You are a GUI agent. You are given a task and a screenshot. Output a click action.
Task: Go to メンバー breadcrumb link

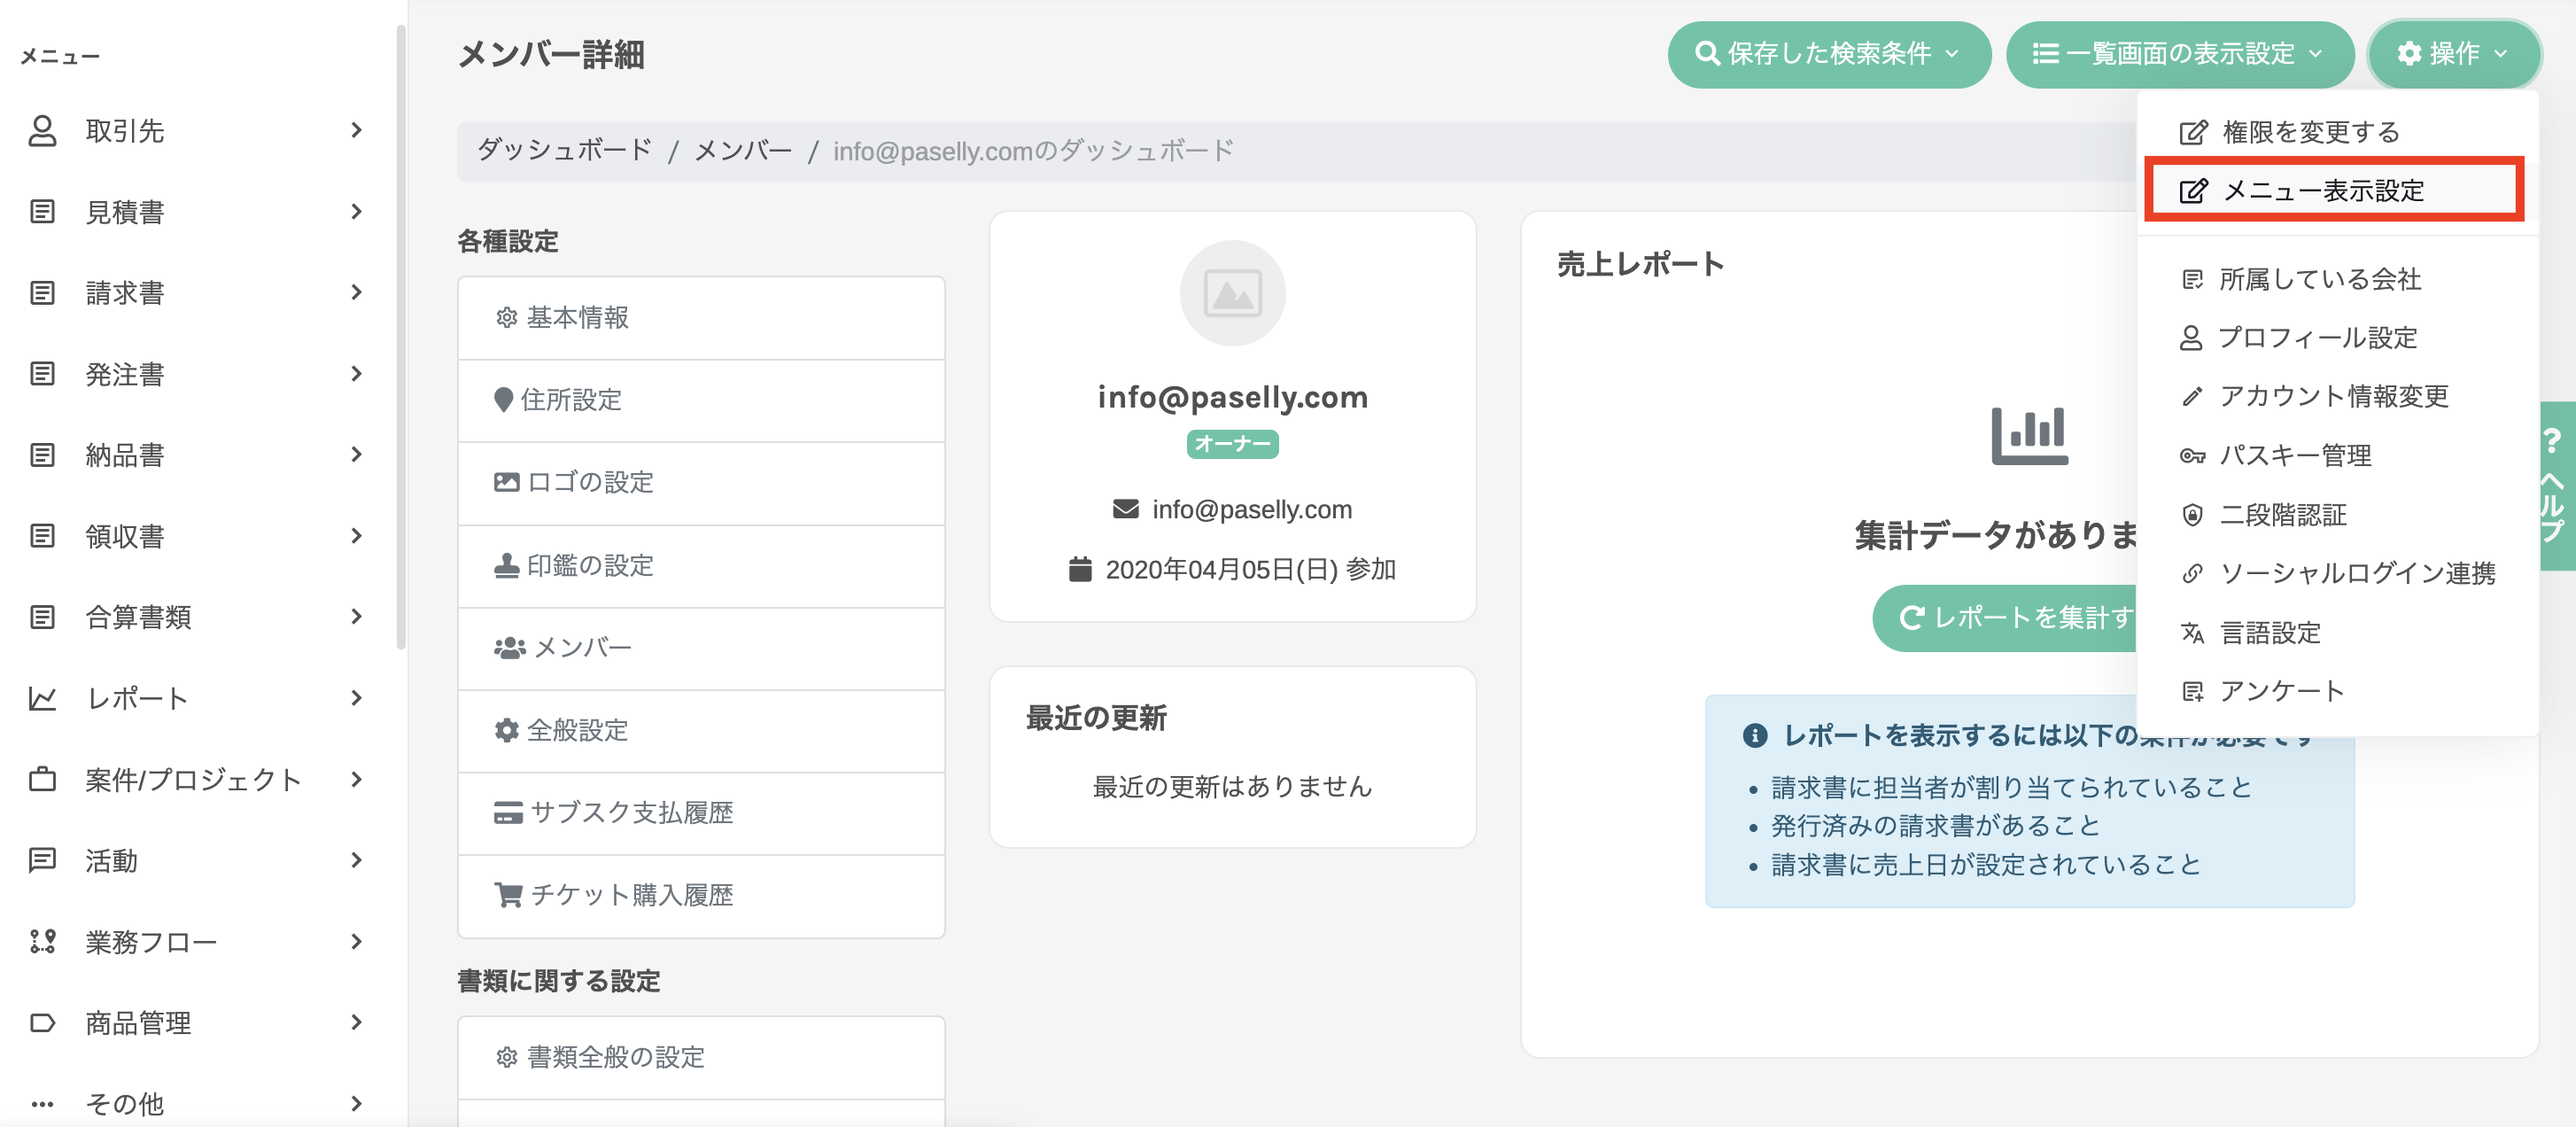click(742, 151)
